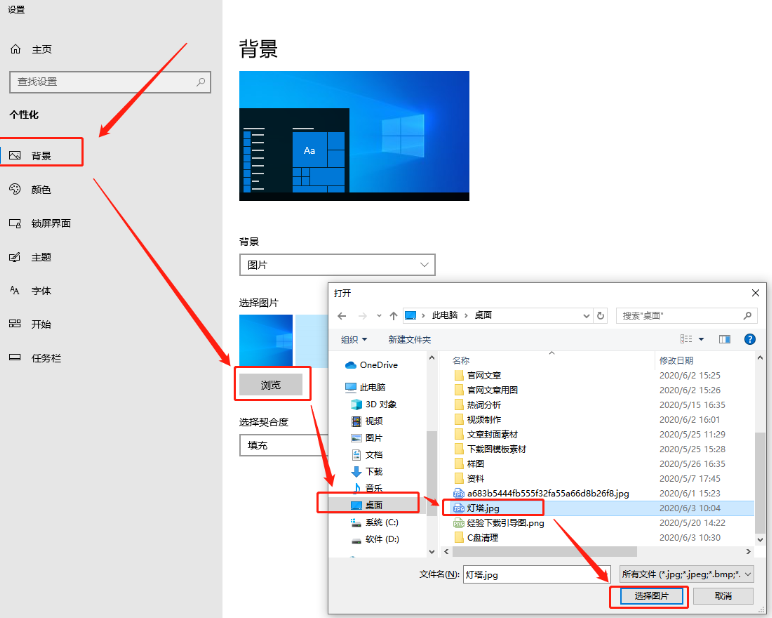The width and height of the screenshot is (772, 618).
Task: Click the 主页 home icon
Action: click(x=16, y=49)
